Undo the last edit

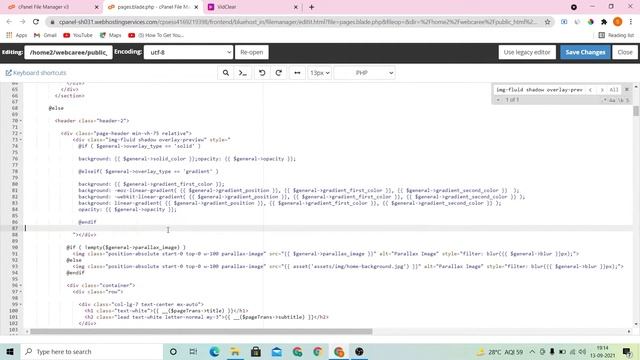(262, 73)
